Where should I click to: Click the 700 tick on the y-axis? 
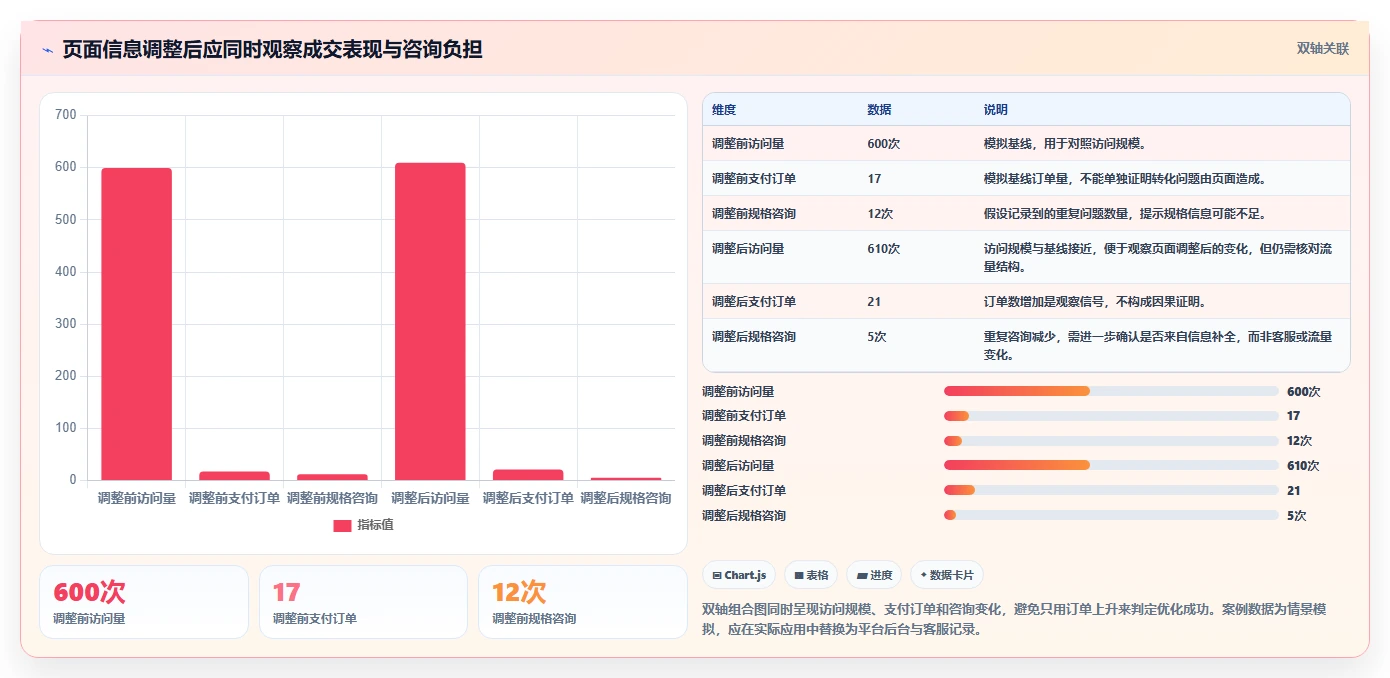(x=66, y=115)
